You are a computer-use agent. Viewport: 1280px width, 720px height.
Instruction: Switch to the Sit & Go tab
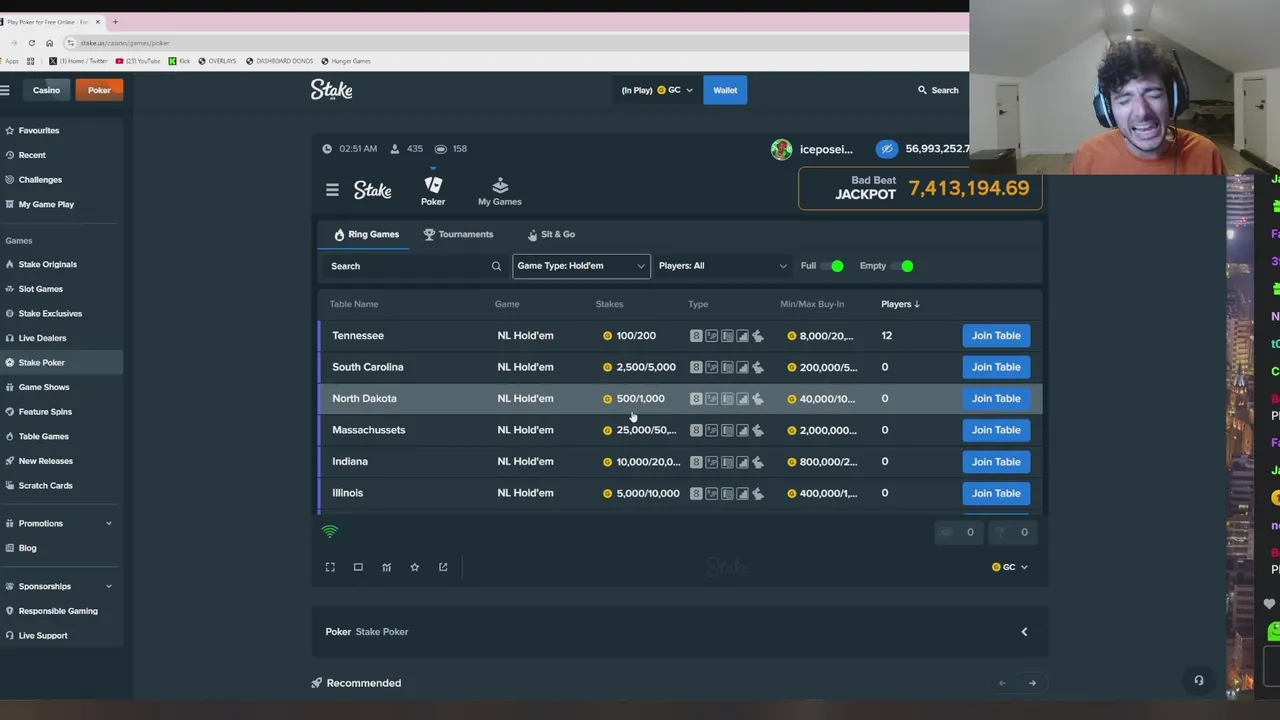coord(551,234)
